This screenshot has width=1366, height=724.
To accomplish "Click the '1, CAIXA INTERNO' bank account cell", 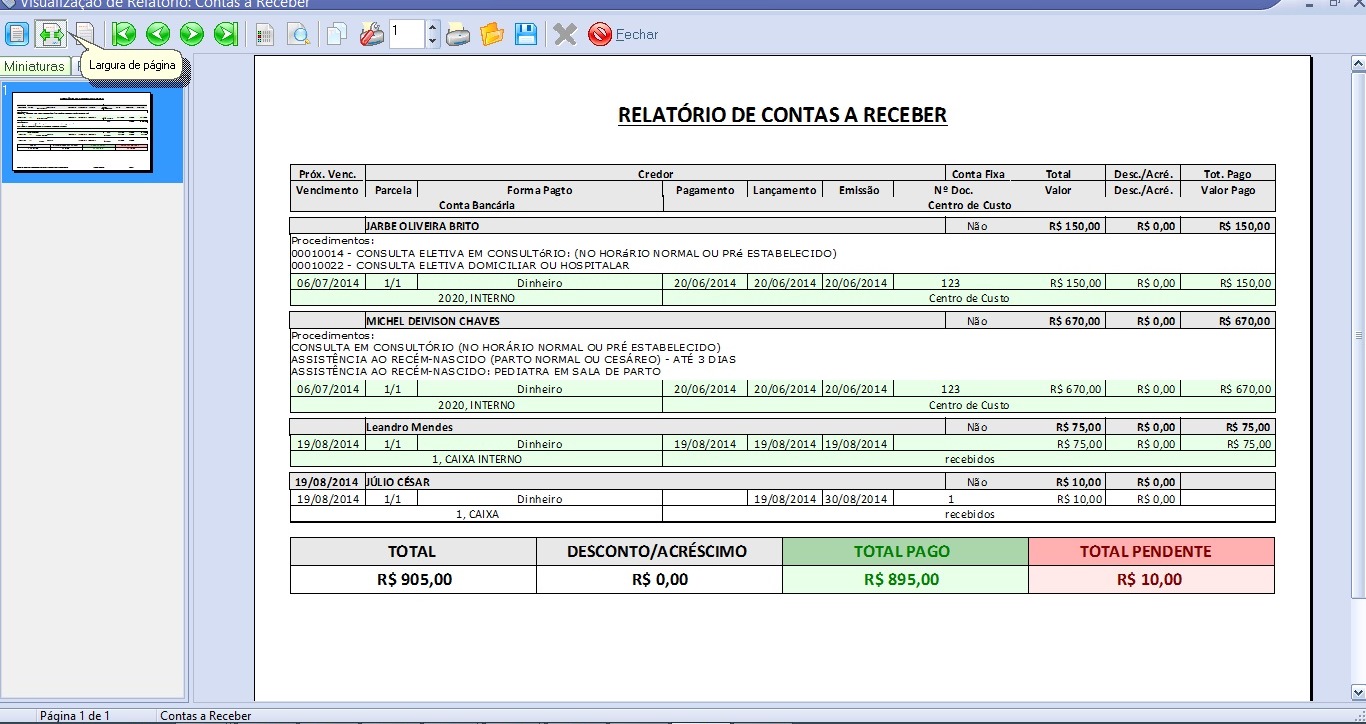I will click(477, 459).
